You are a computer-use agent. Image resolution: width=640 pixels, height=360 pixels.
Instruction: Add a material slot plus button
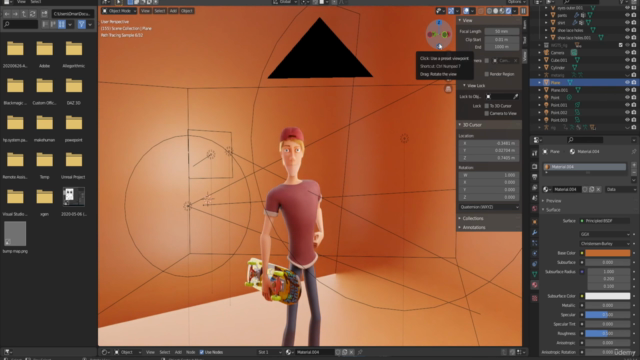[634, 165]
